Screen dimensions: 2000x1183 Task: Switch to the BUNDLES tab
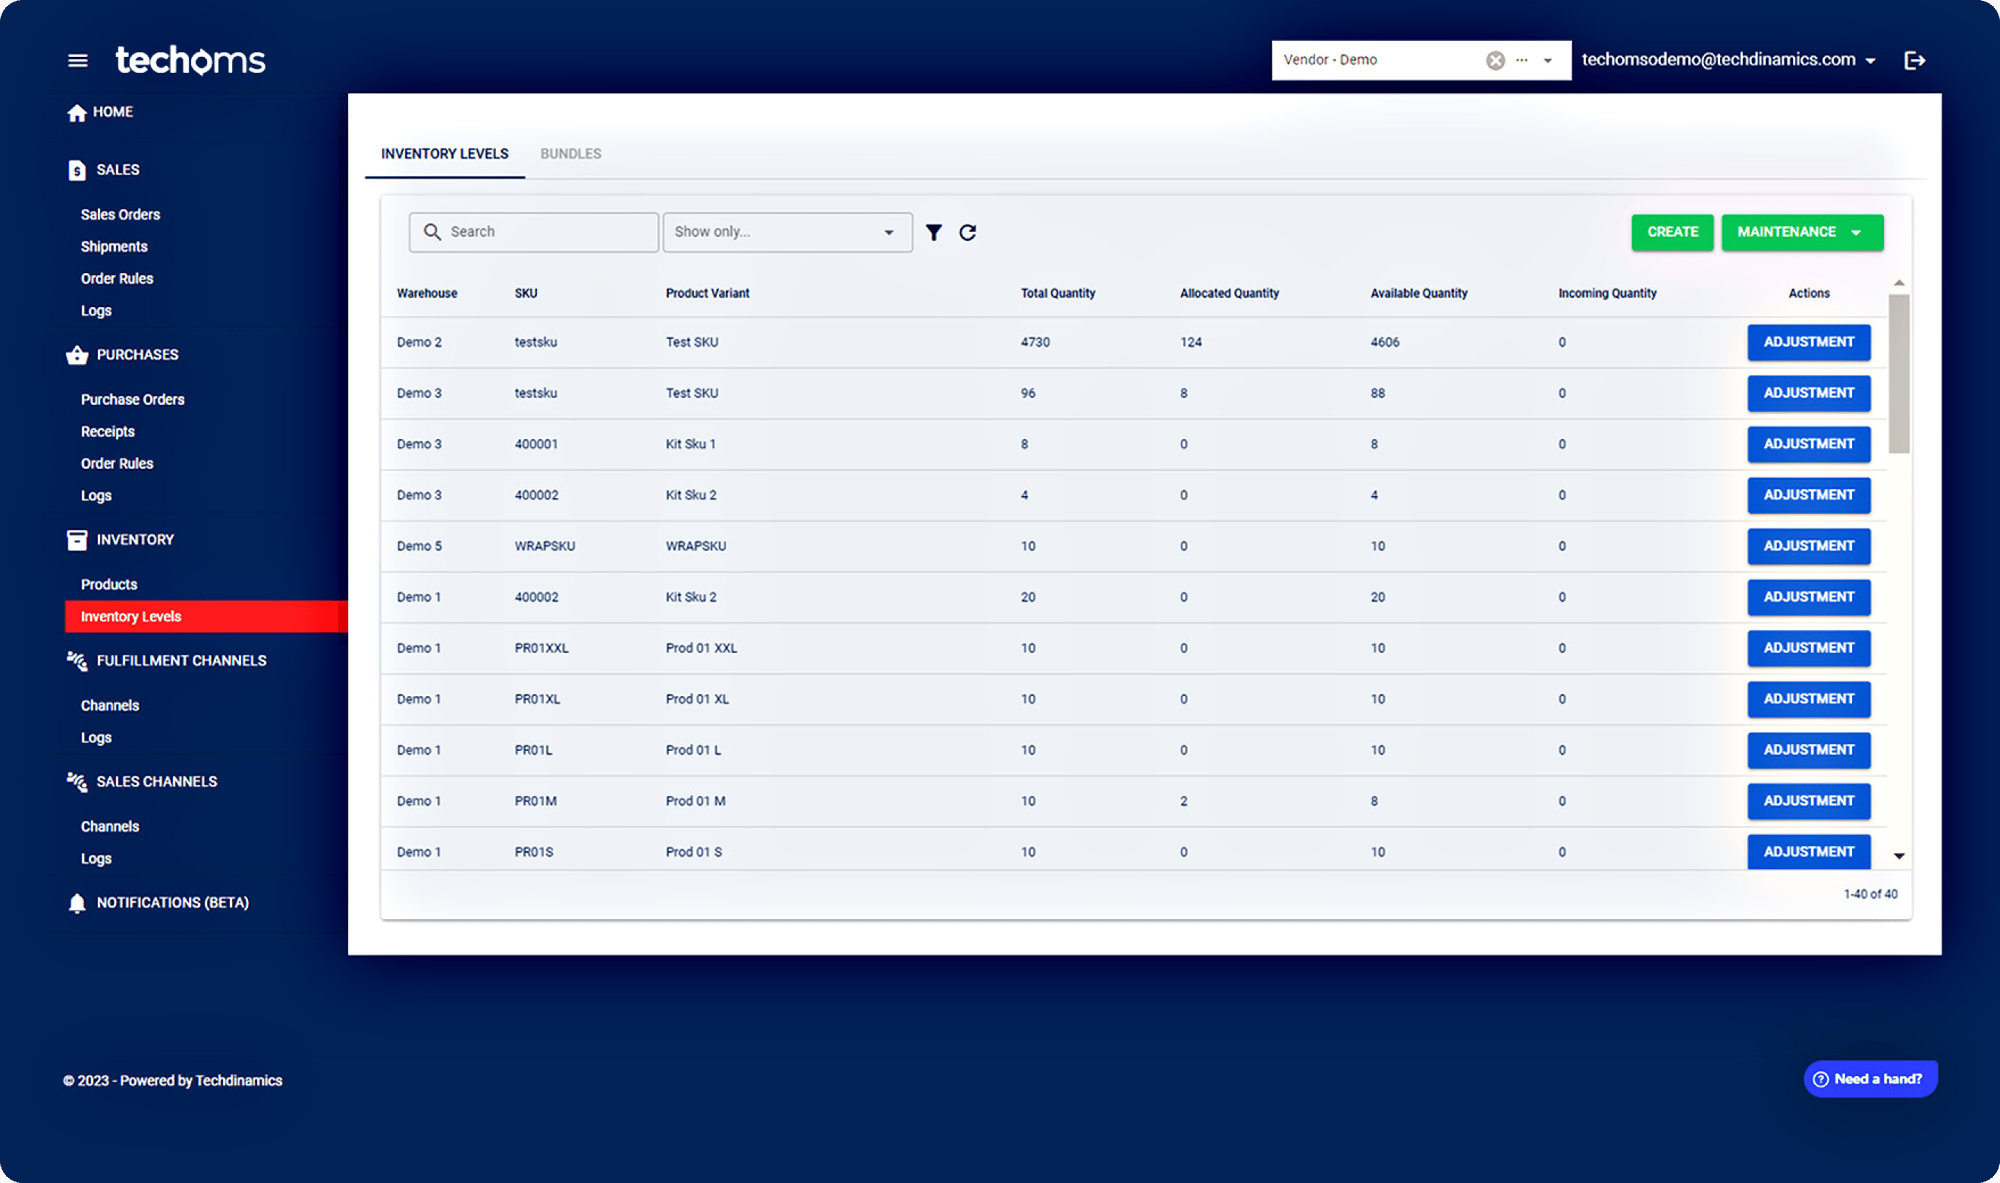coord(570,154)
